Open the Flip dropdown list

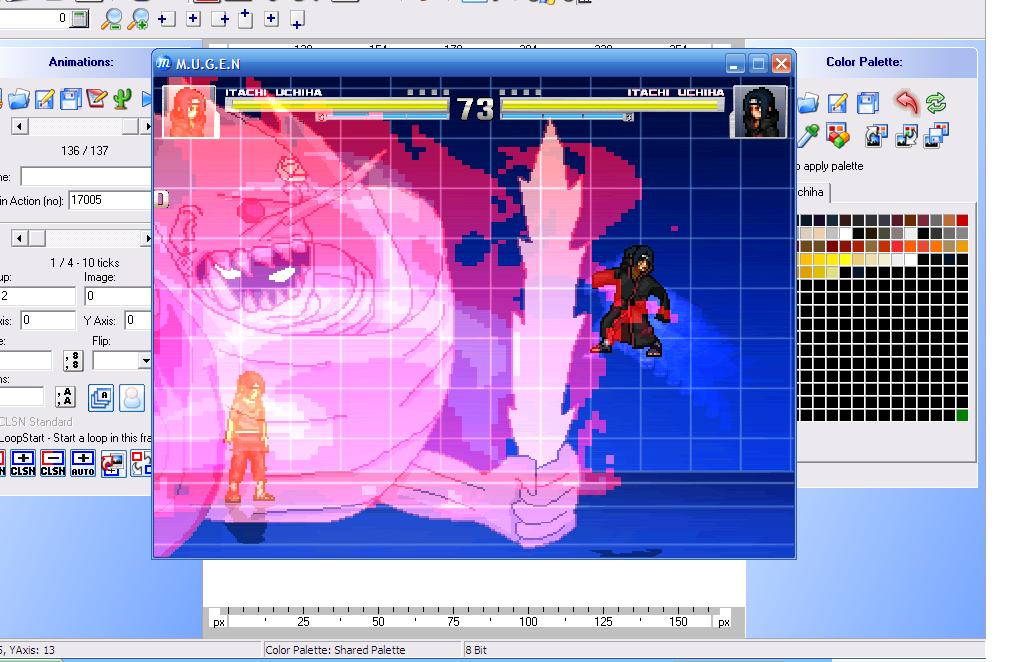pos(145,360)
